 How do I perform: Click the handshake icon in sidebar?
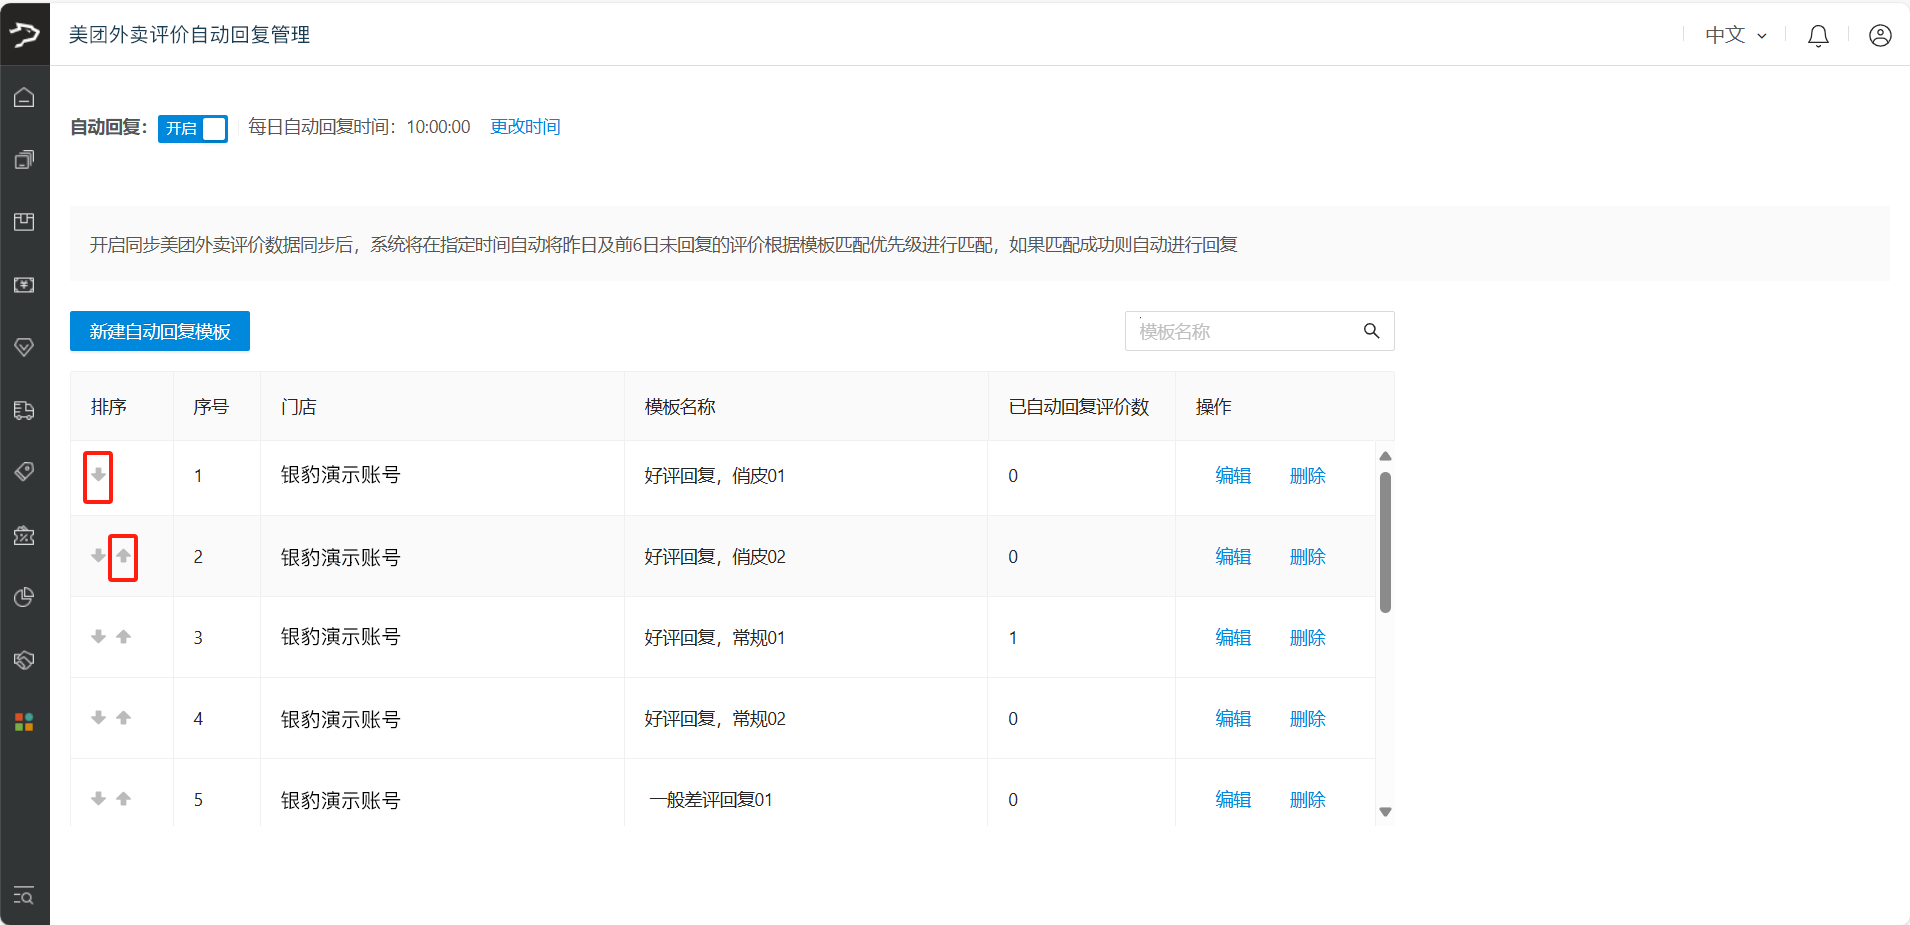(24, 660)
